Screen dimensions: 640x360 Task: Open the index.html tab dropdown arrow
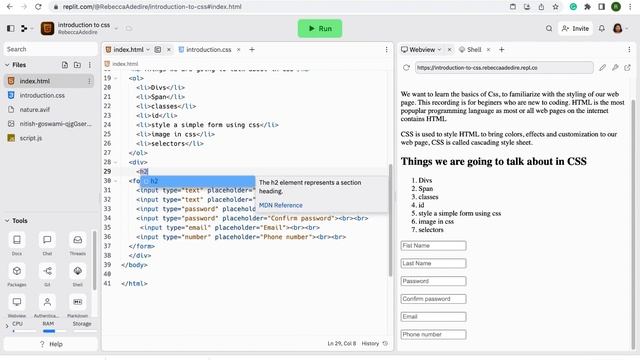148,50
